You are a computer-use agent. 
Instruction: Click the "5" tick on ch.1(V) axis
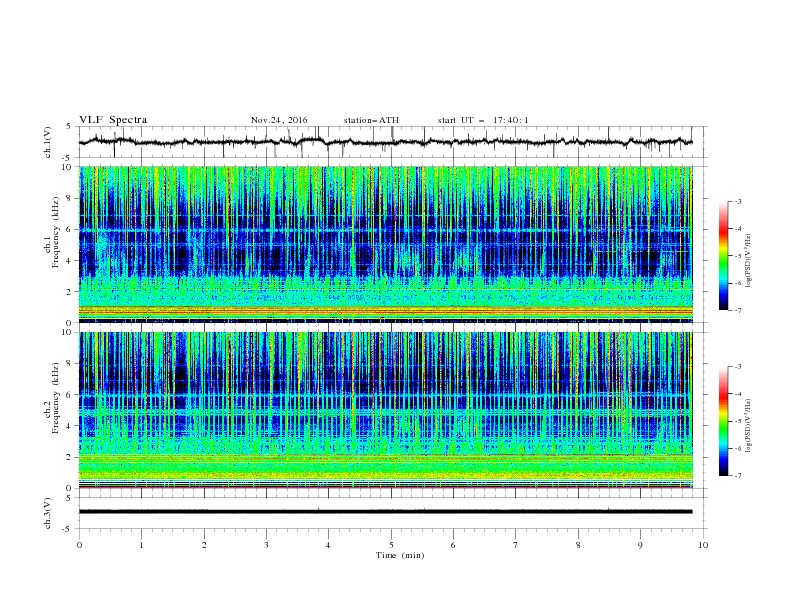(67, 127)
